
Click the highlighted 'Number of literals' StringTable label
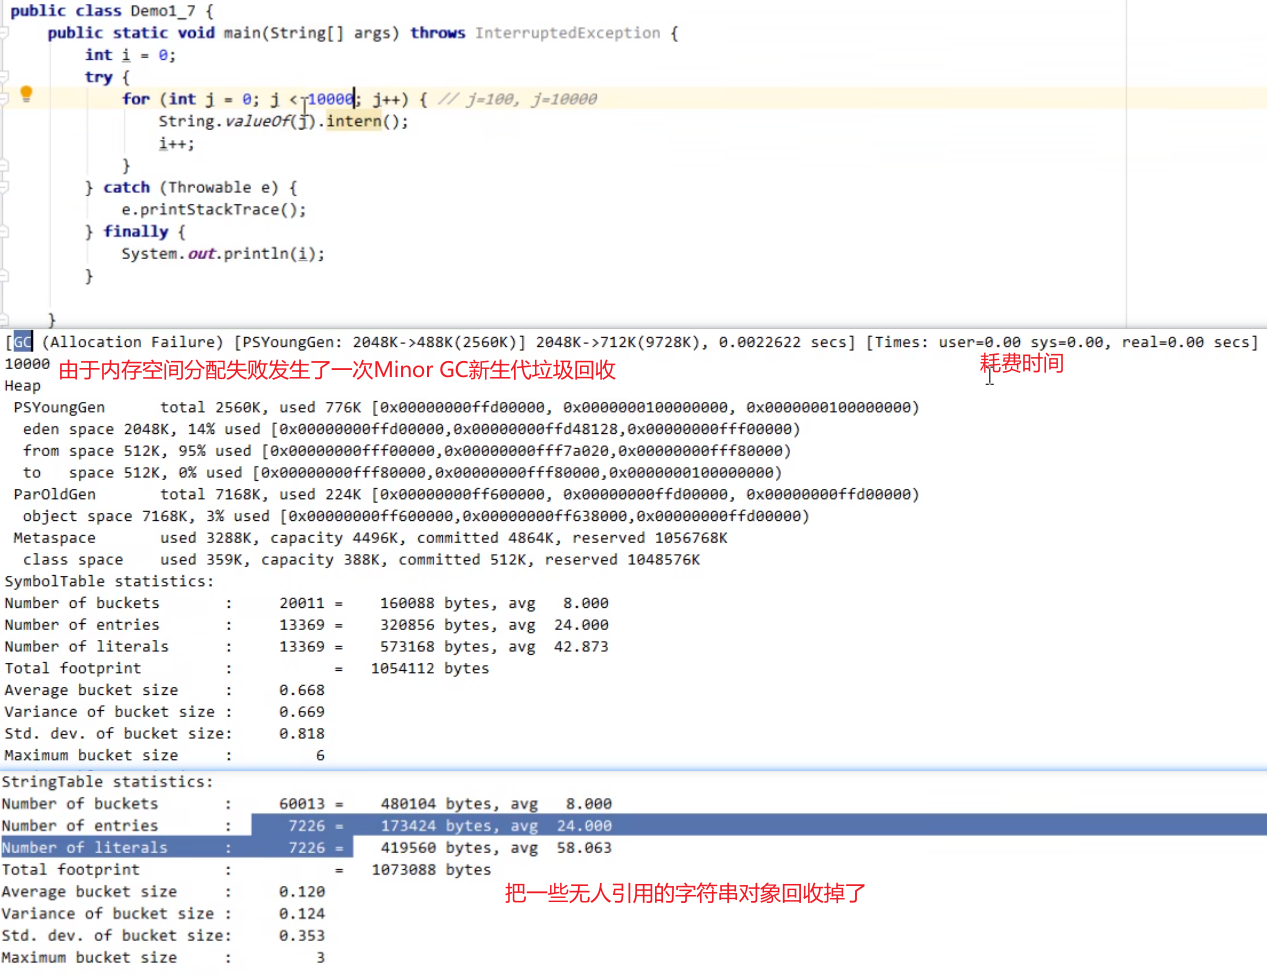[85, 847]
